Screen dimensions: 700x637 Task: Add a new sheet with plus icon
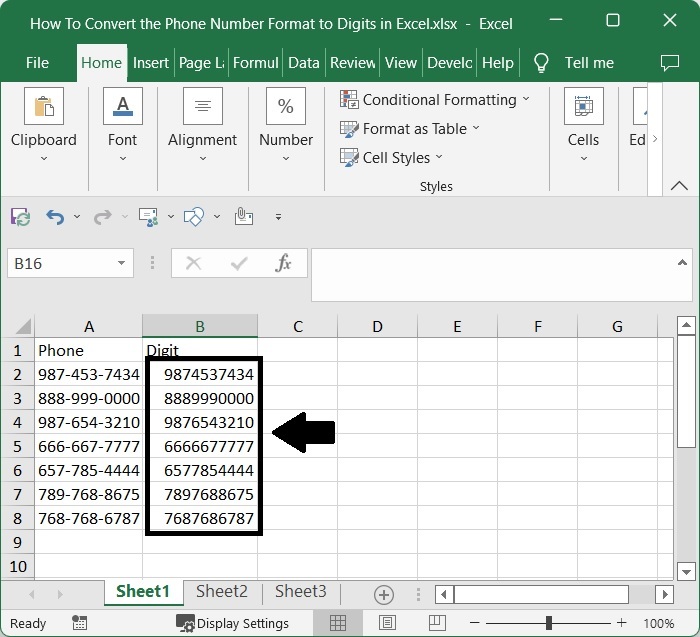[x=383, y=594]
